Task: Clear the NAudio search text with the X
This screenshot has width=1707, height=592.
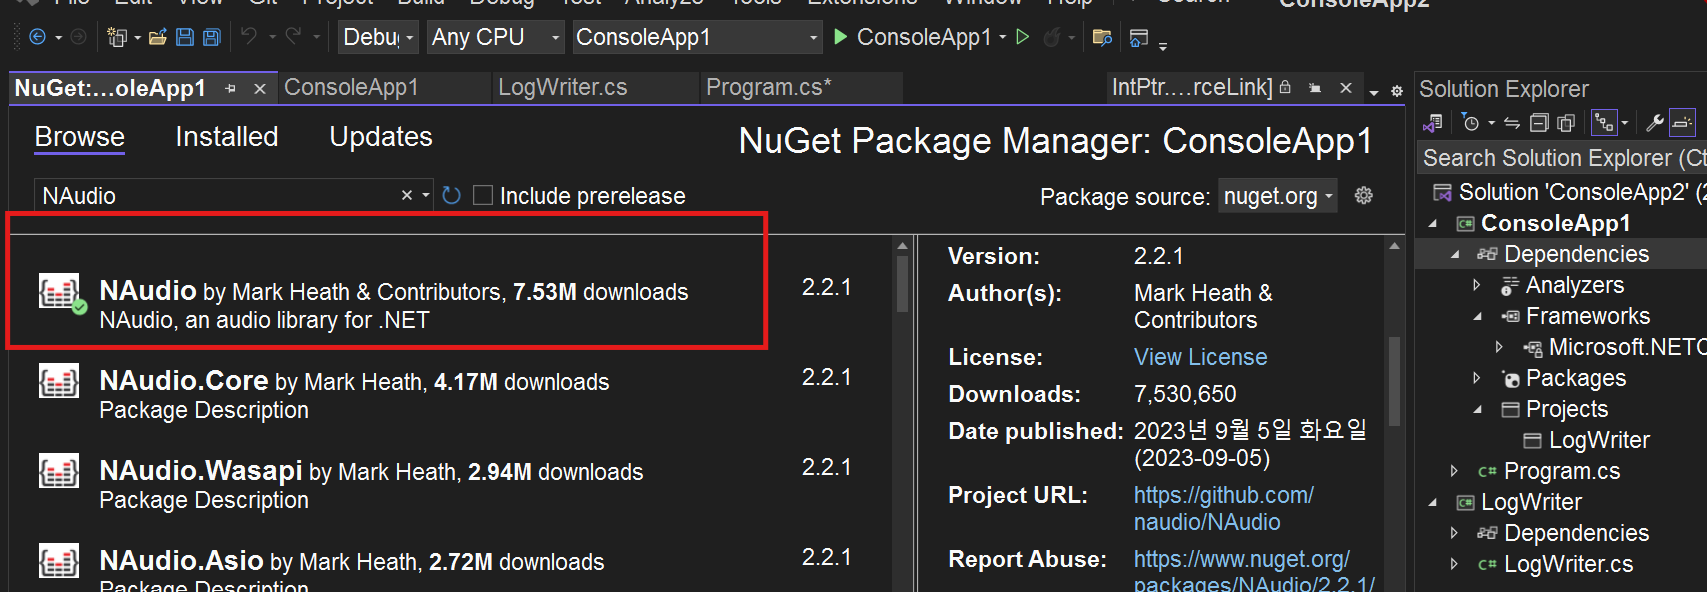Action: click(x=407, y=195)
